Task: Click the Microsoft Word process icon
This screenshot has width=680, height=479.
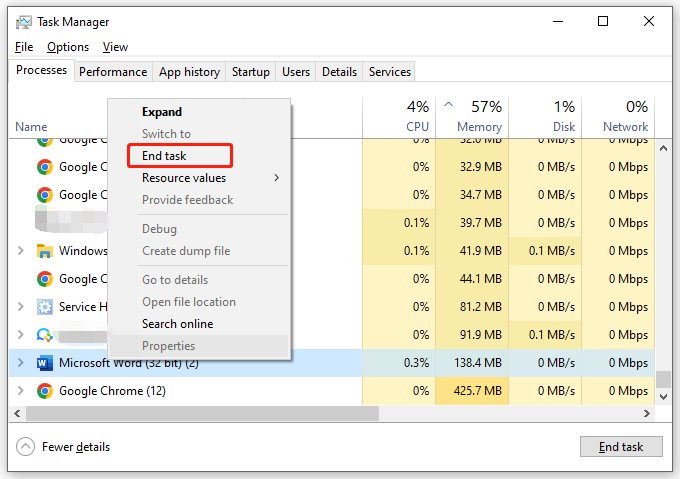Action: pyautogui.click(x=45, y=363)
